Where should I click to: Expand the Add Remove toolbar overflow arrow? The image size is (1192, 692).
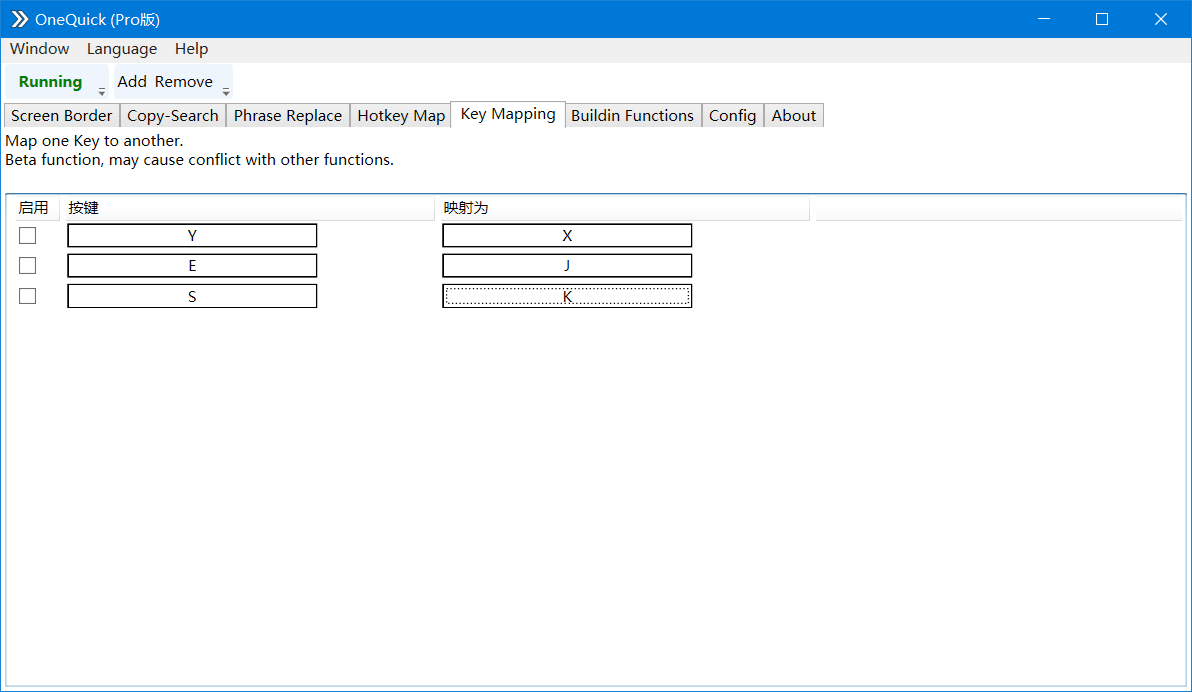click(x=226, y=92)
